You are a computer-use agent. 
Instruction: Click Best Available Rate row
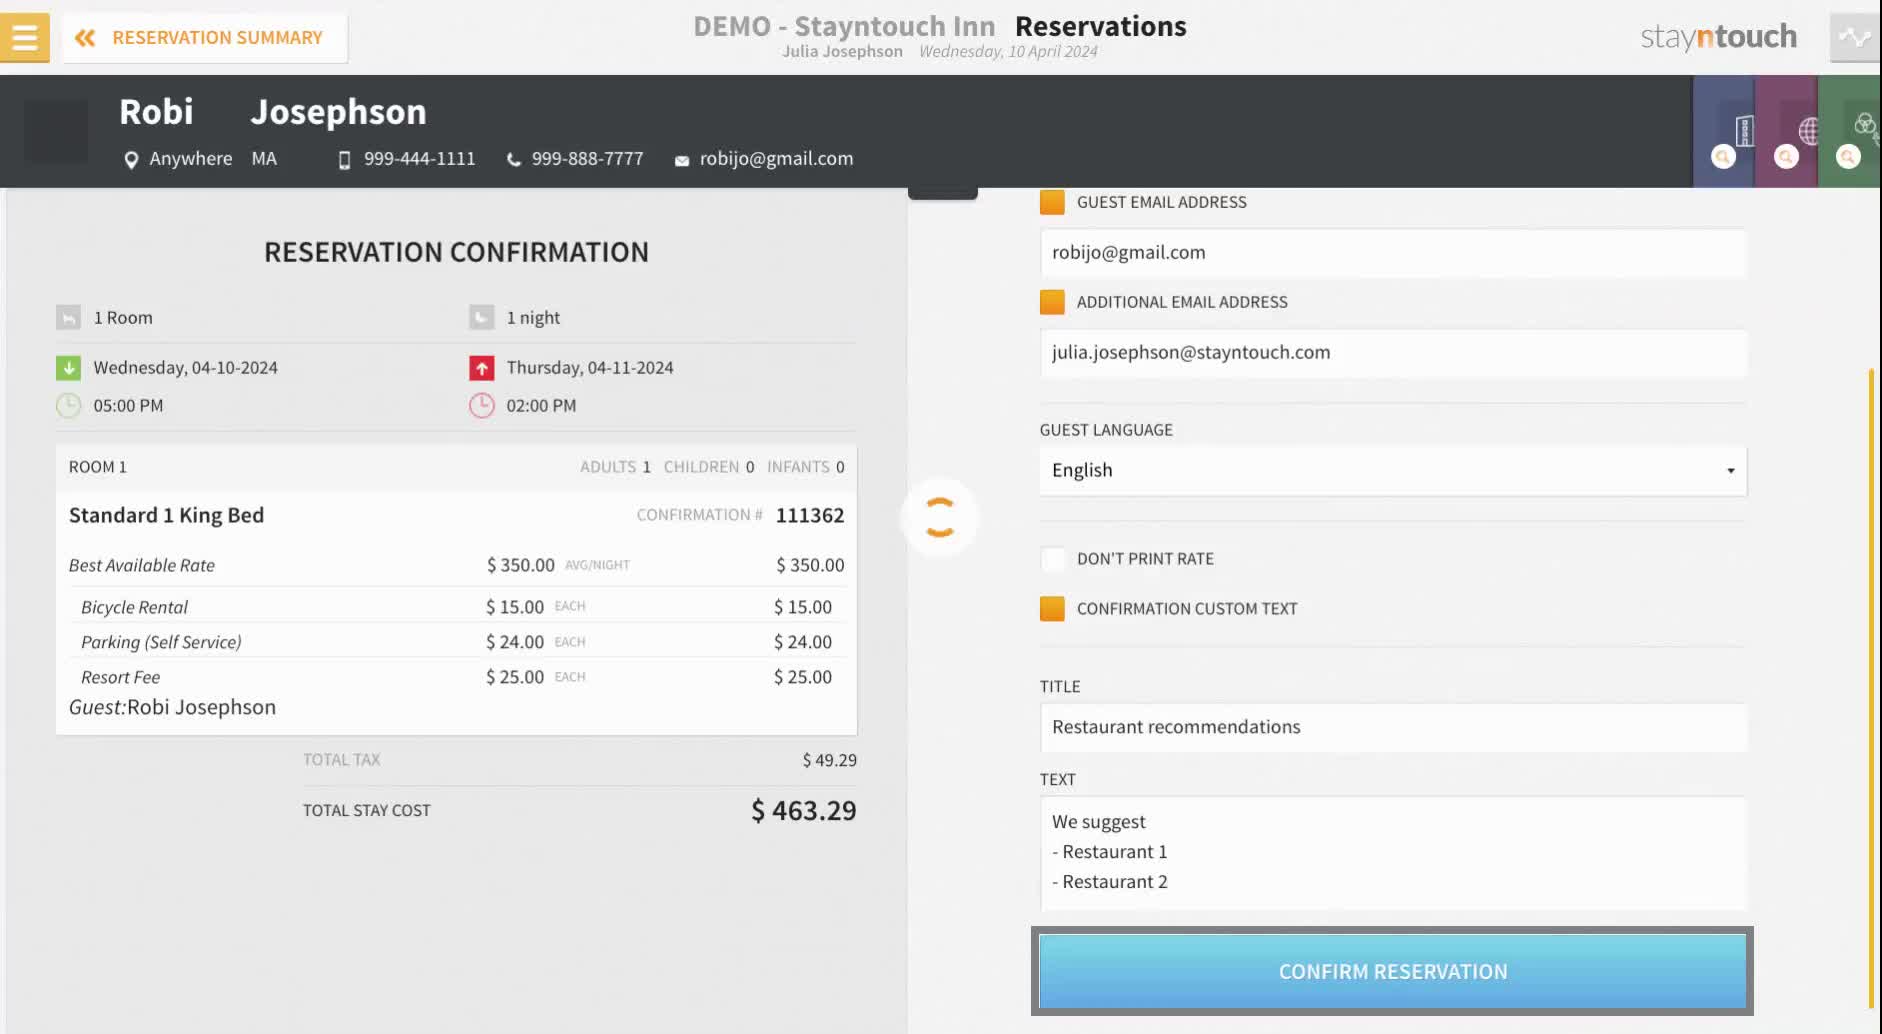(456, 565)
